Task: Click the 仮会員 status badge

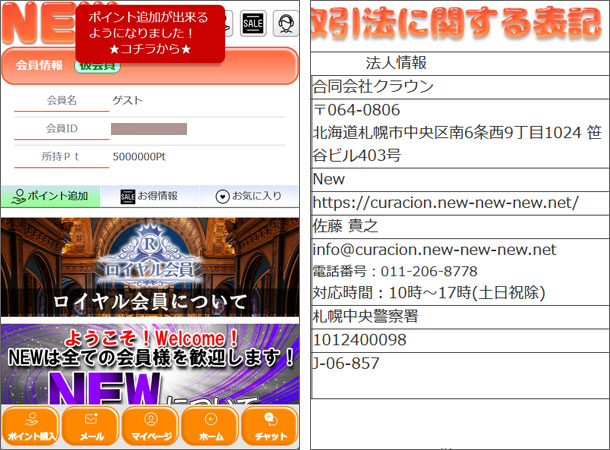Action: click(97, 66)
